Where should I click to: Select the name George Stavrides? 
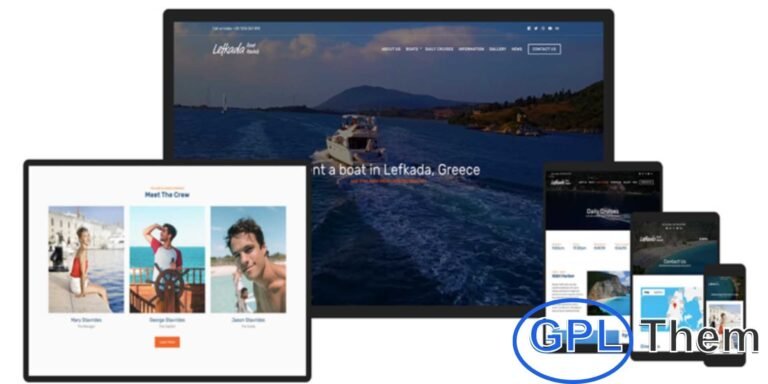(x=167, y=320)
